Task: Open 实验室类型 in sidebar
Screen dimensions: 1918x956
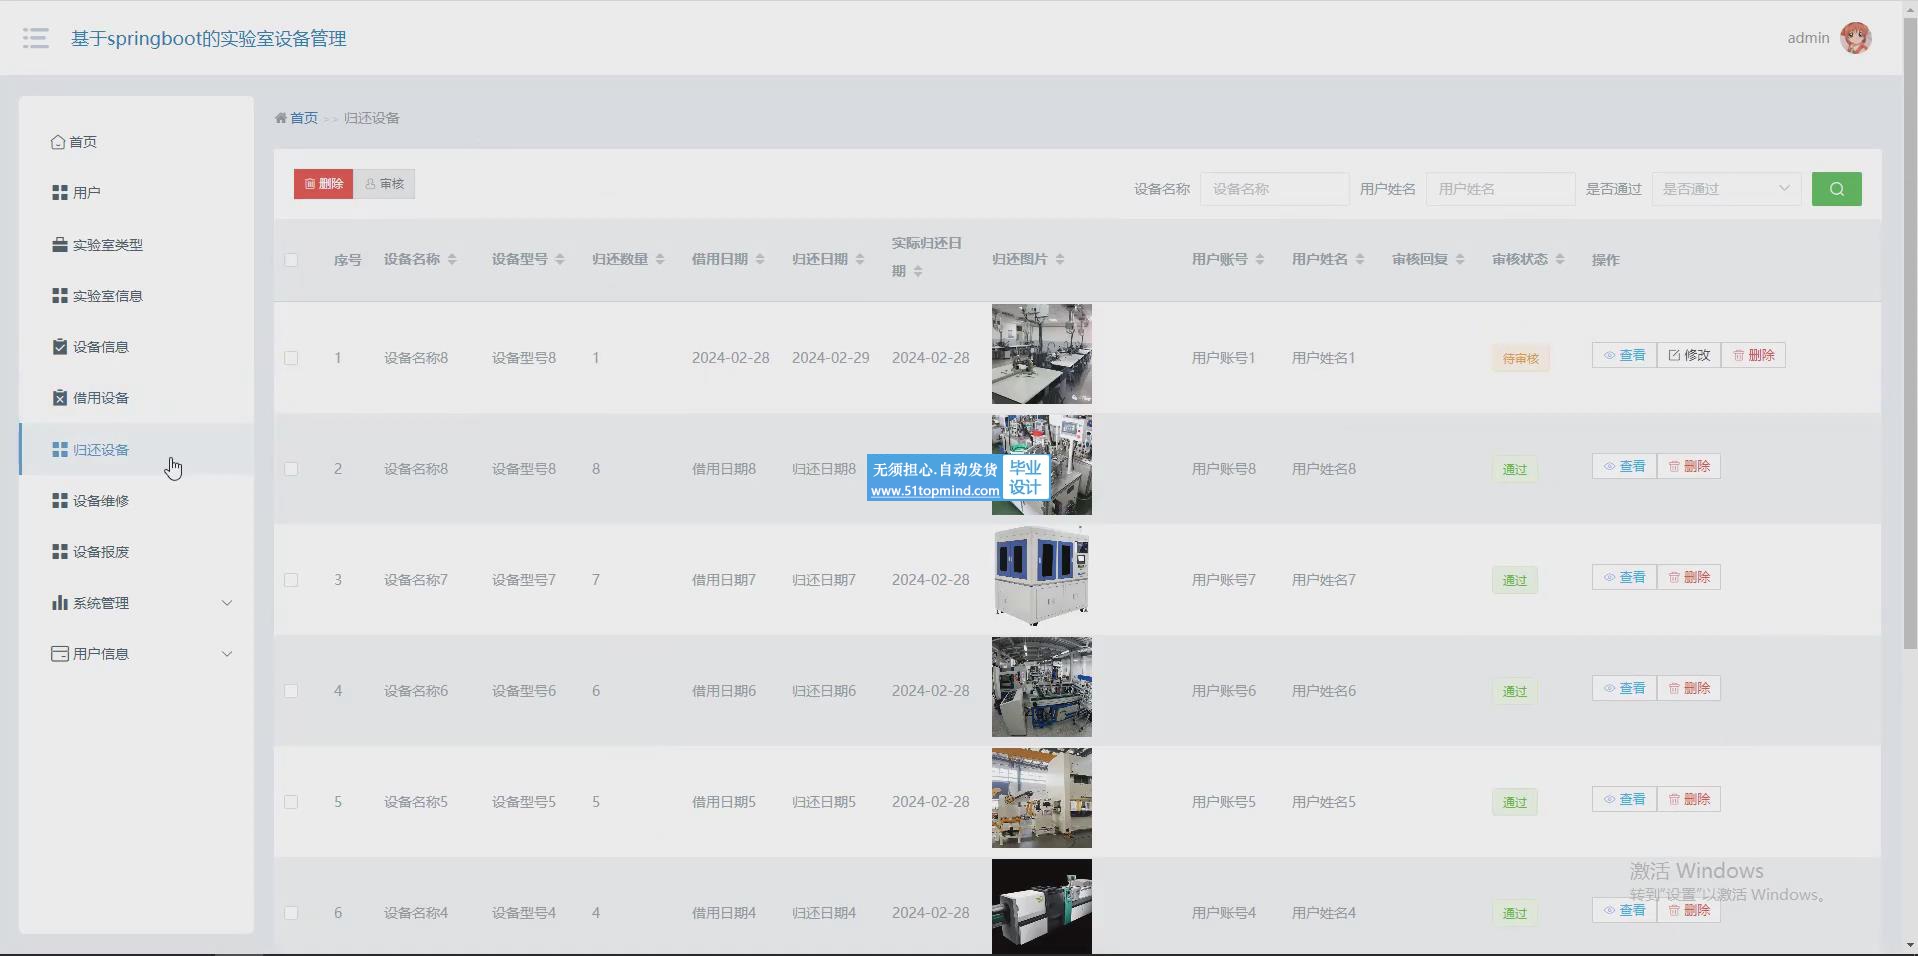Action: tap(137, 245)
